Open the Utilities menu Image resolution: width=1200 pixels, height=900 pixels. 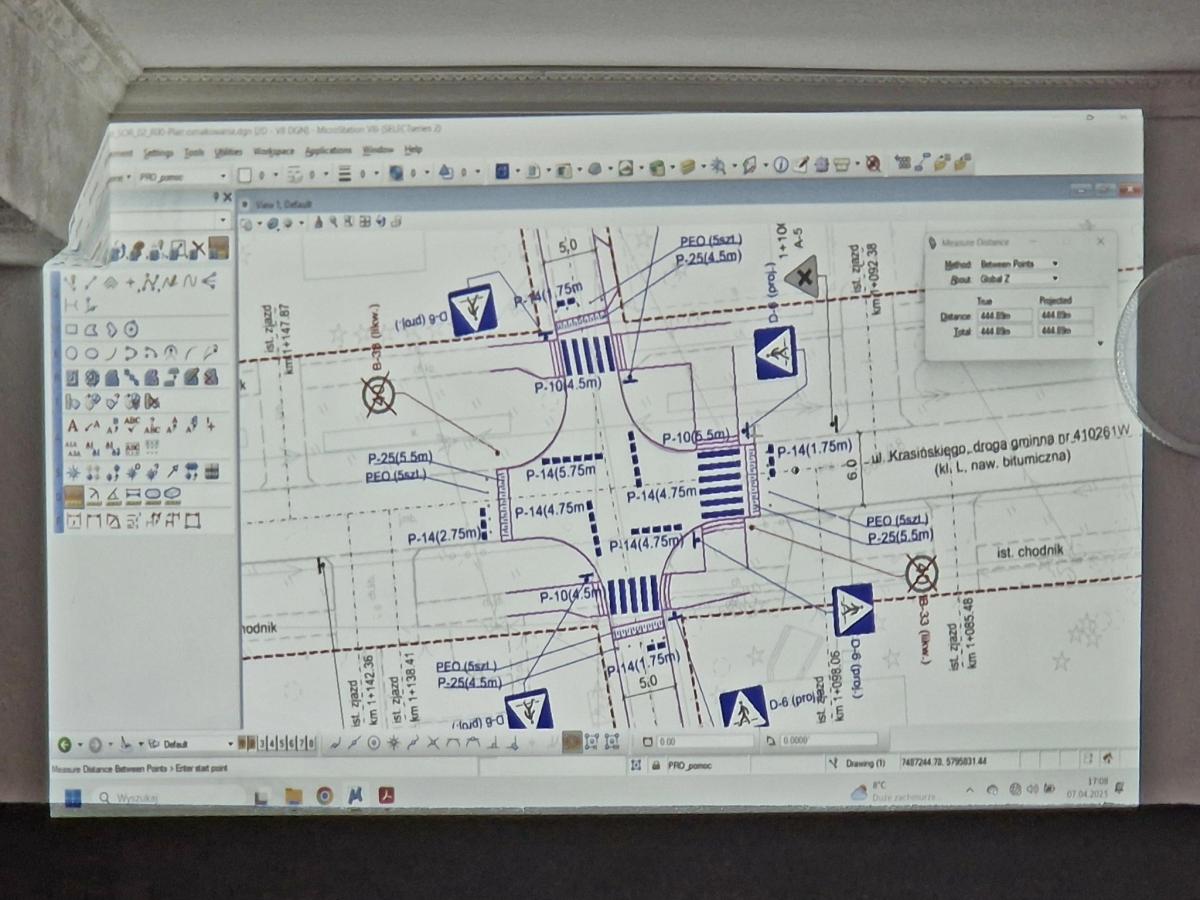[x=228, y=151]
